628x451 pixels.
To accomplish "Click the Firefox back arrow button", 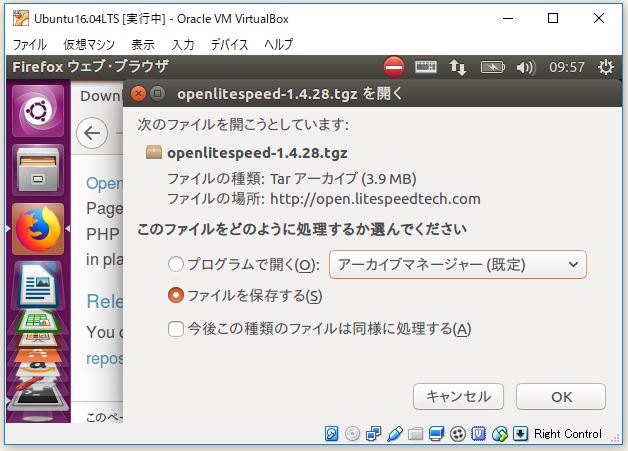I will (x=92, y=133).
